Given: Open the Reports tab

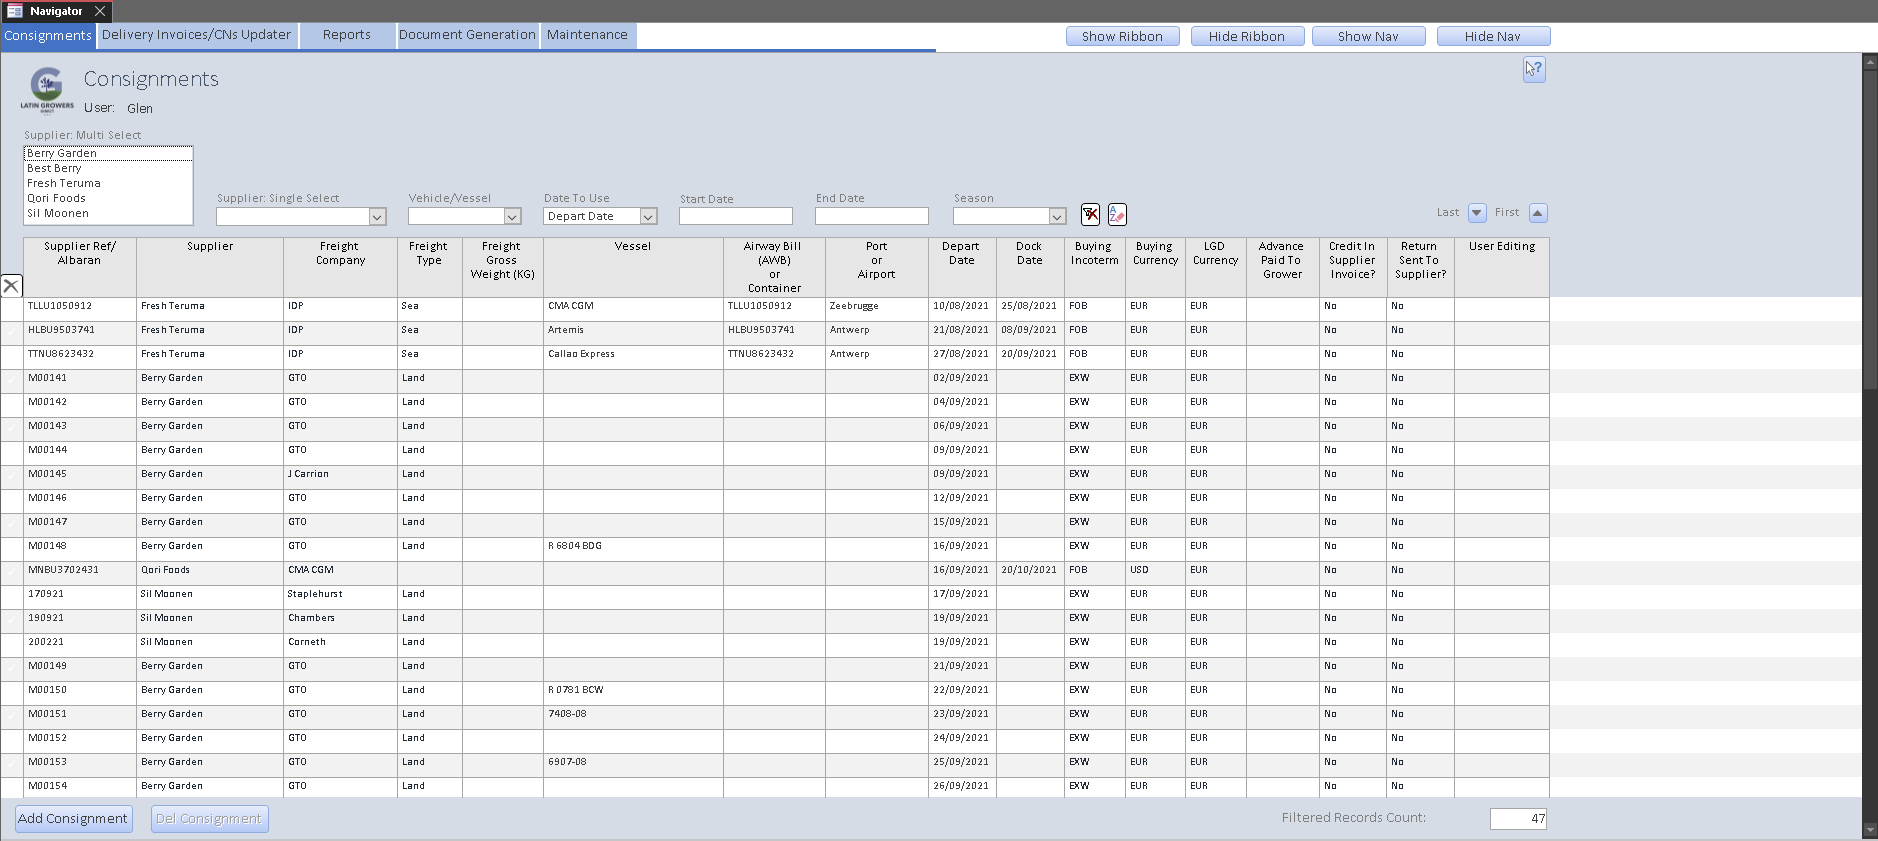Looking at the screenshot, I should pyautogui.click(x=346, y=35).
